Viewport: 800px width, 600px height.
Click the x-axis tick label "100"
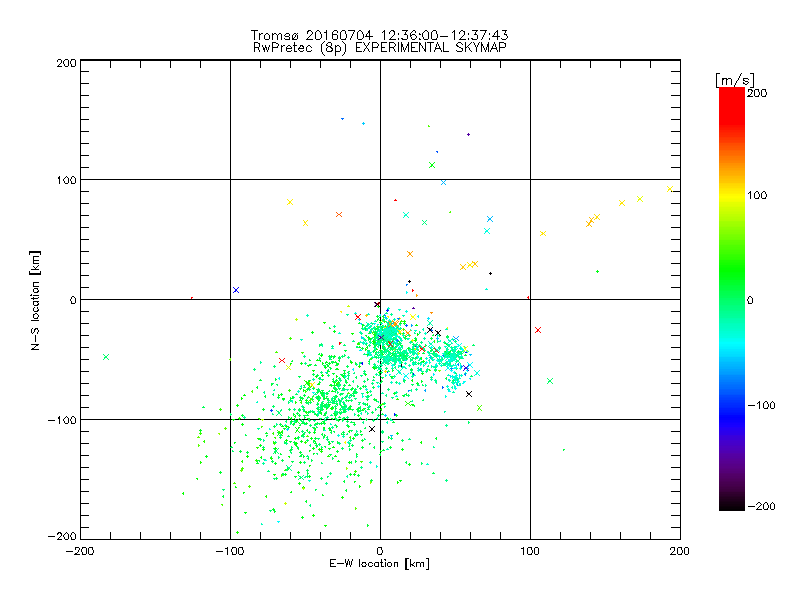pyautogui.click(x=530, y=551)
